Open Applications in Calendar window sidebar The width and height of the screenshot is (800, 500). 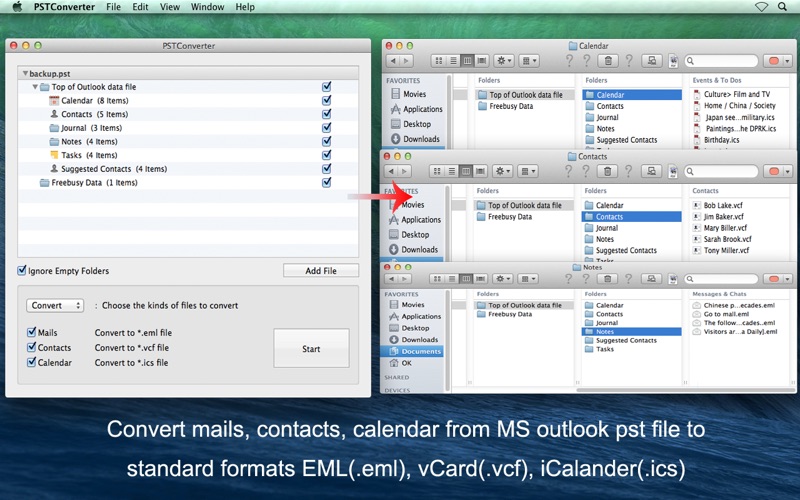pos(416,109)
